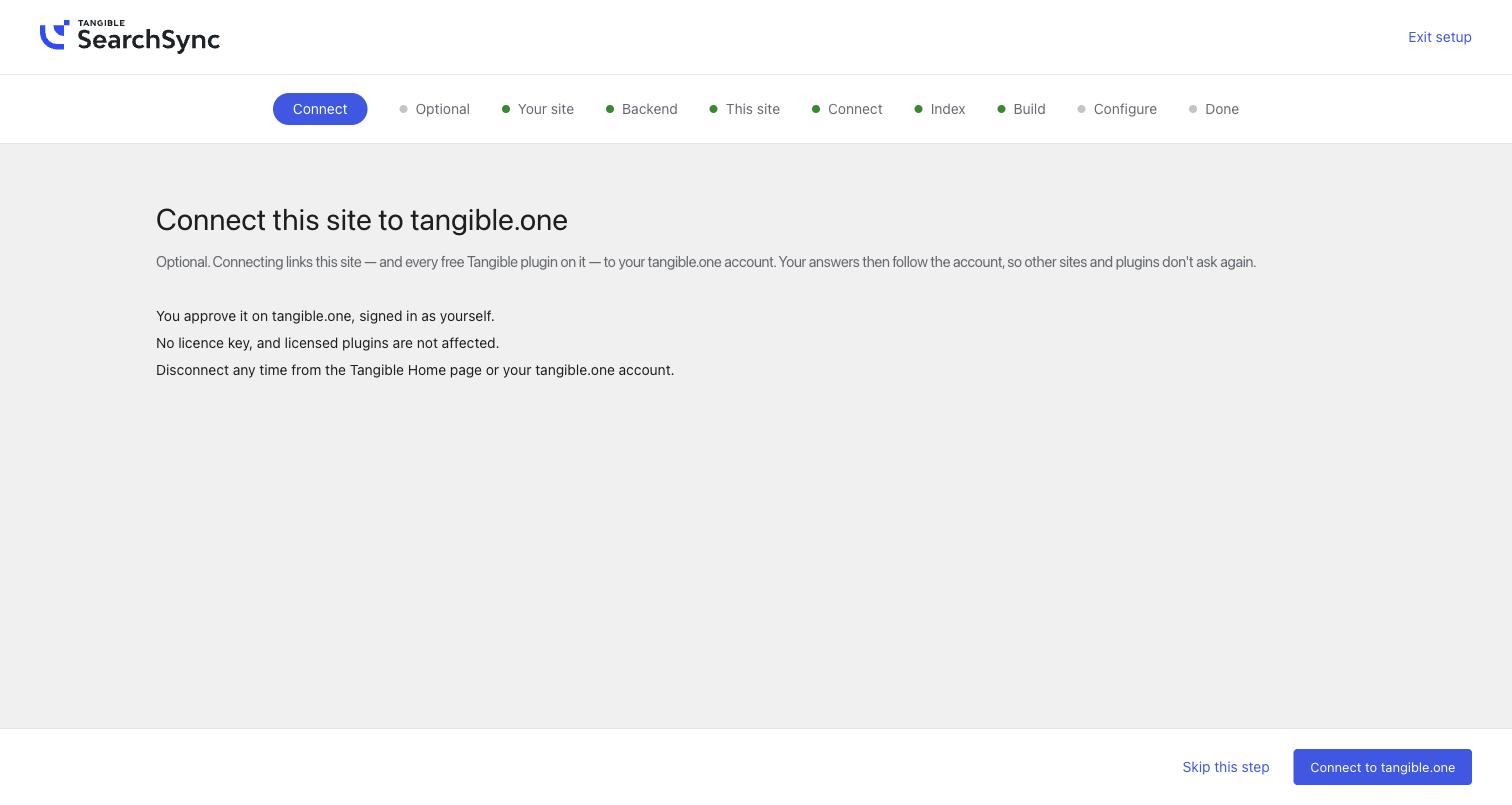Select the Done step

(x=1214, y=109)
